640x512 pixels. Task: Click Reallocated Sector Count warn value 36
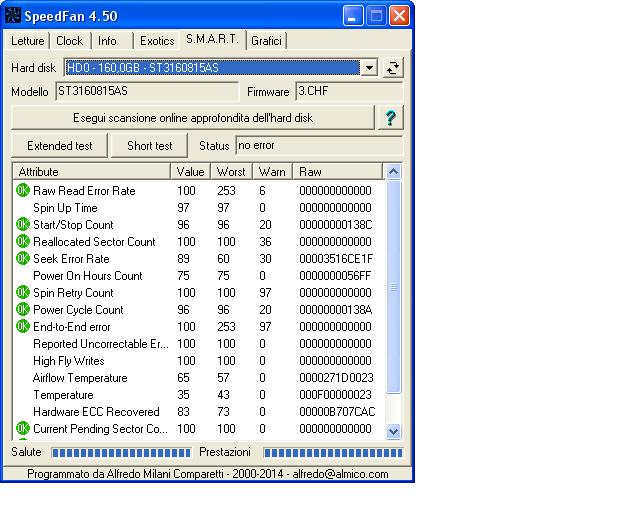coord(265,241)
